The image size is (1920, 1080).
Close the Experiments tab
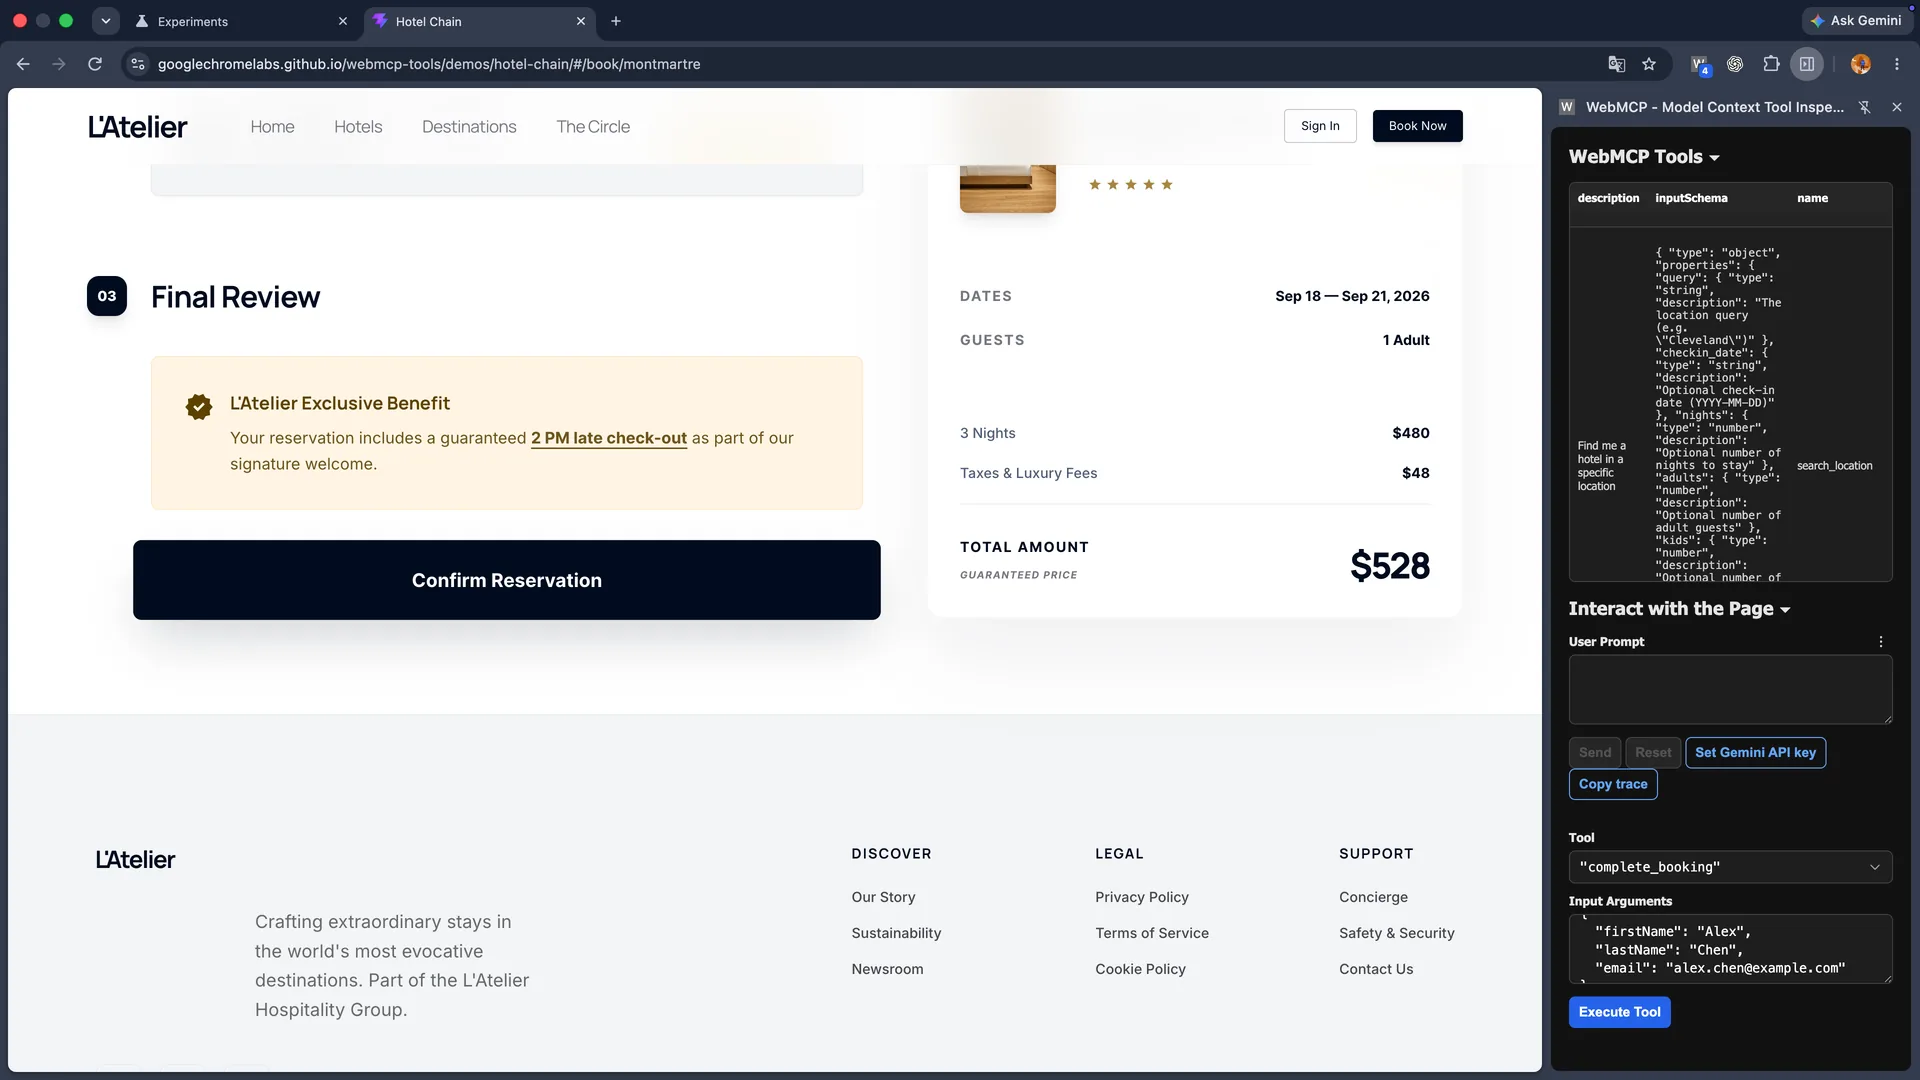343,21
